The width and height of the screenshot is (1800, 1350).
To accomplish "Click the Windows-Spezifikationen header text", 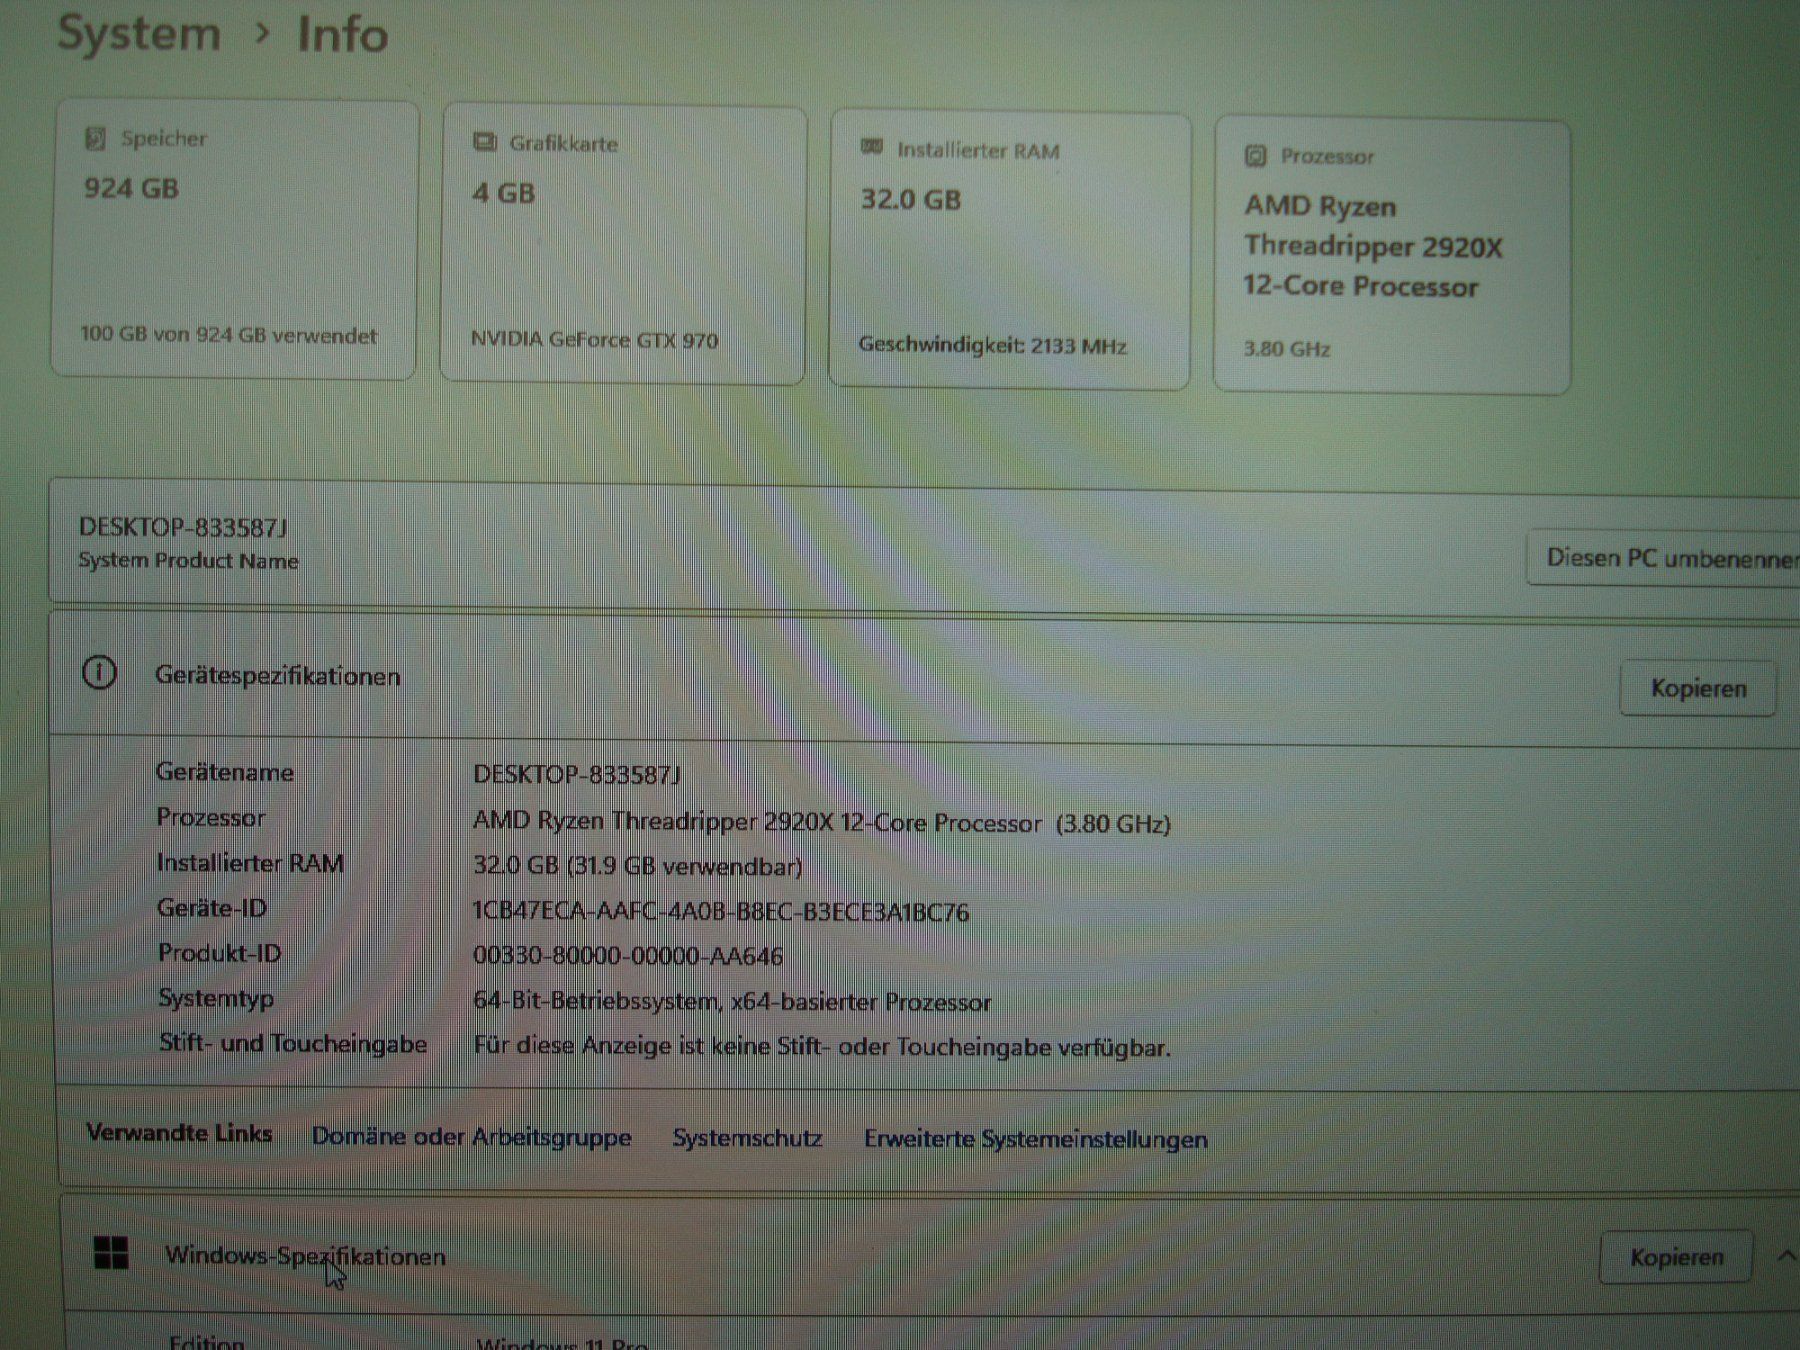I will pos(305,1256).
